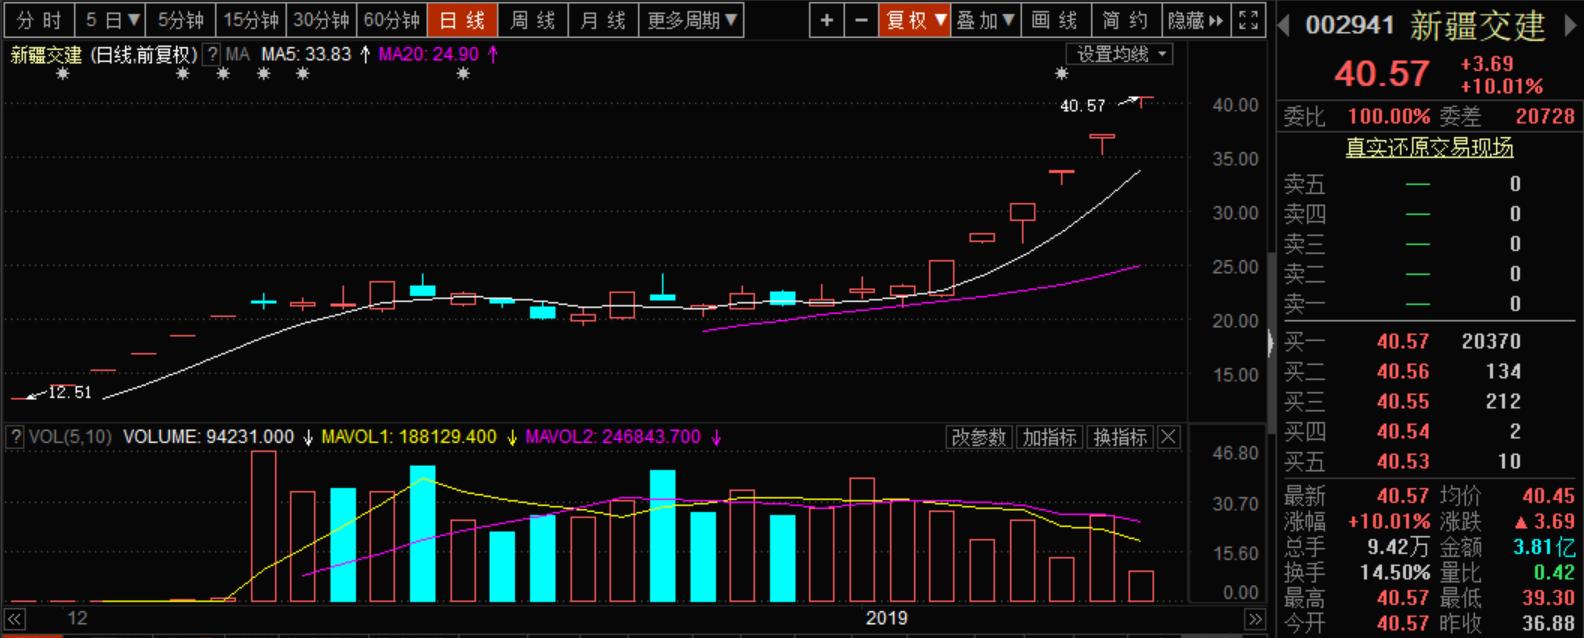Switch to the 周线 weekly tab
This screenshot has height=638, width=1584.
532,20
